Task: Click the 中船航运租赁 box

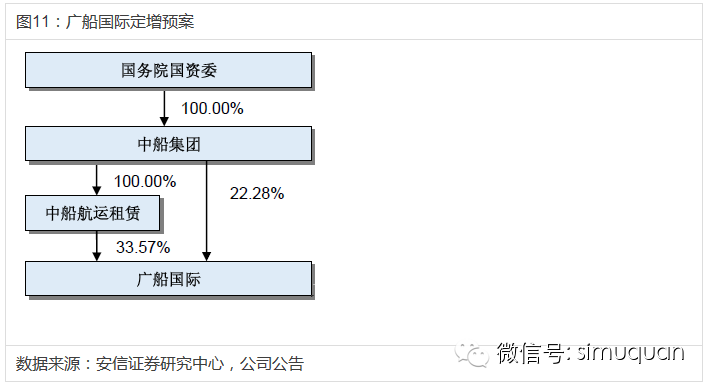Action: [93, 213]
